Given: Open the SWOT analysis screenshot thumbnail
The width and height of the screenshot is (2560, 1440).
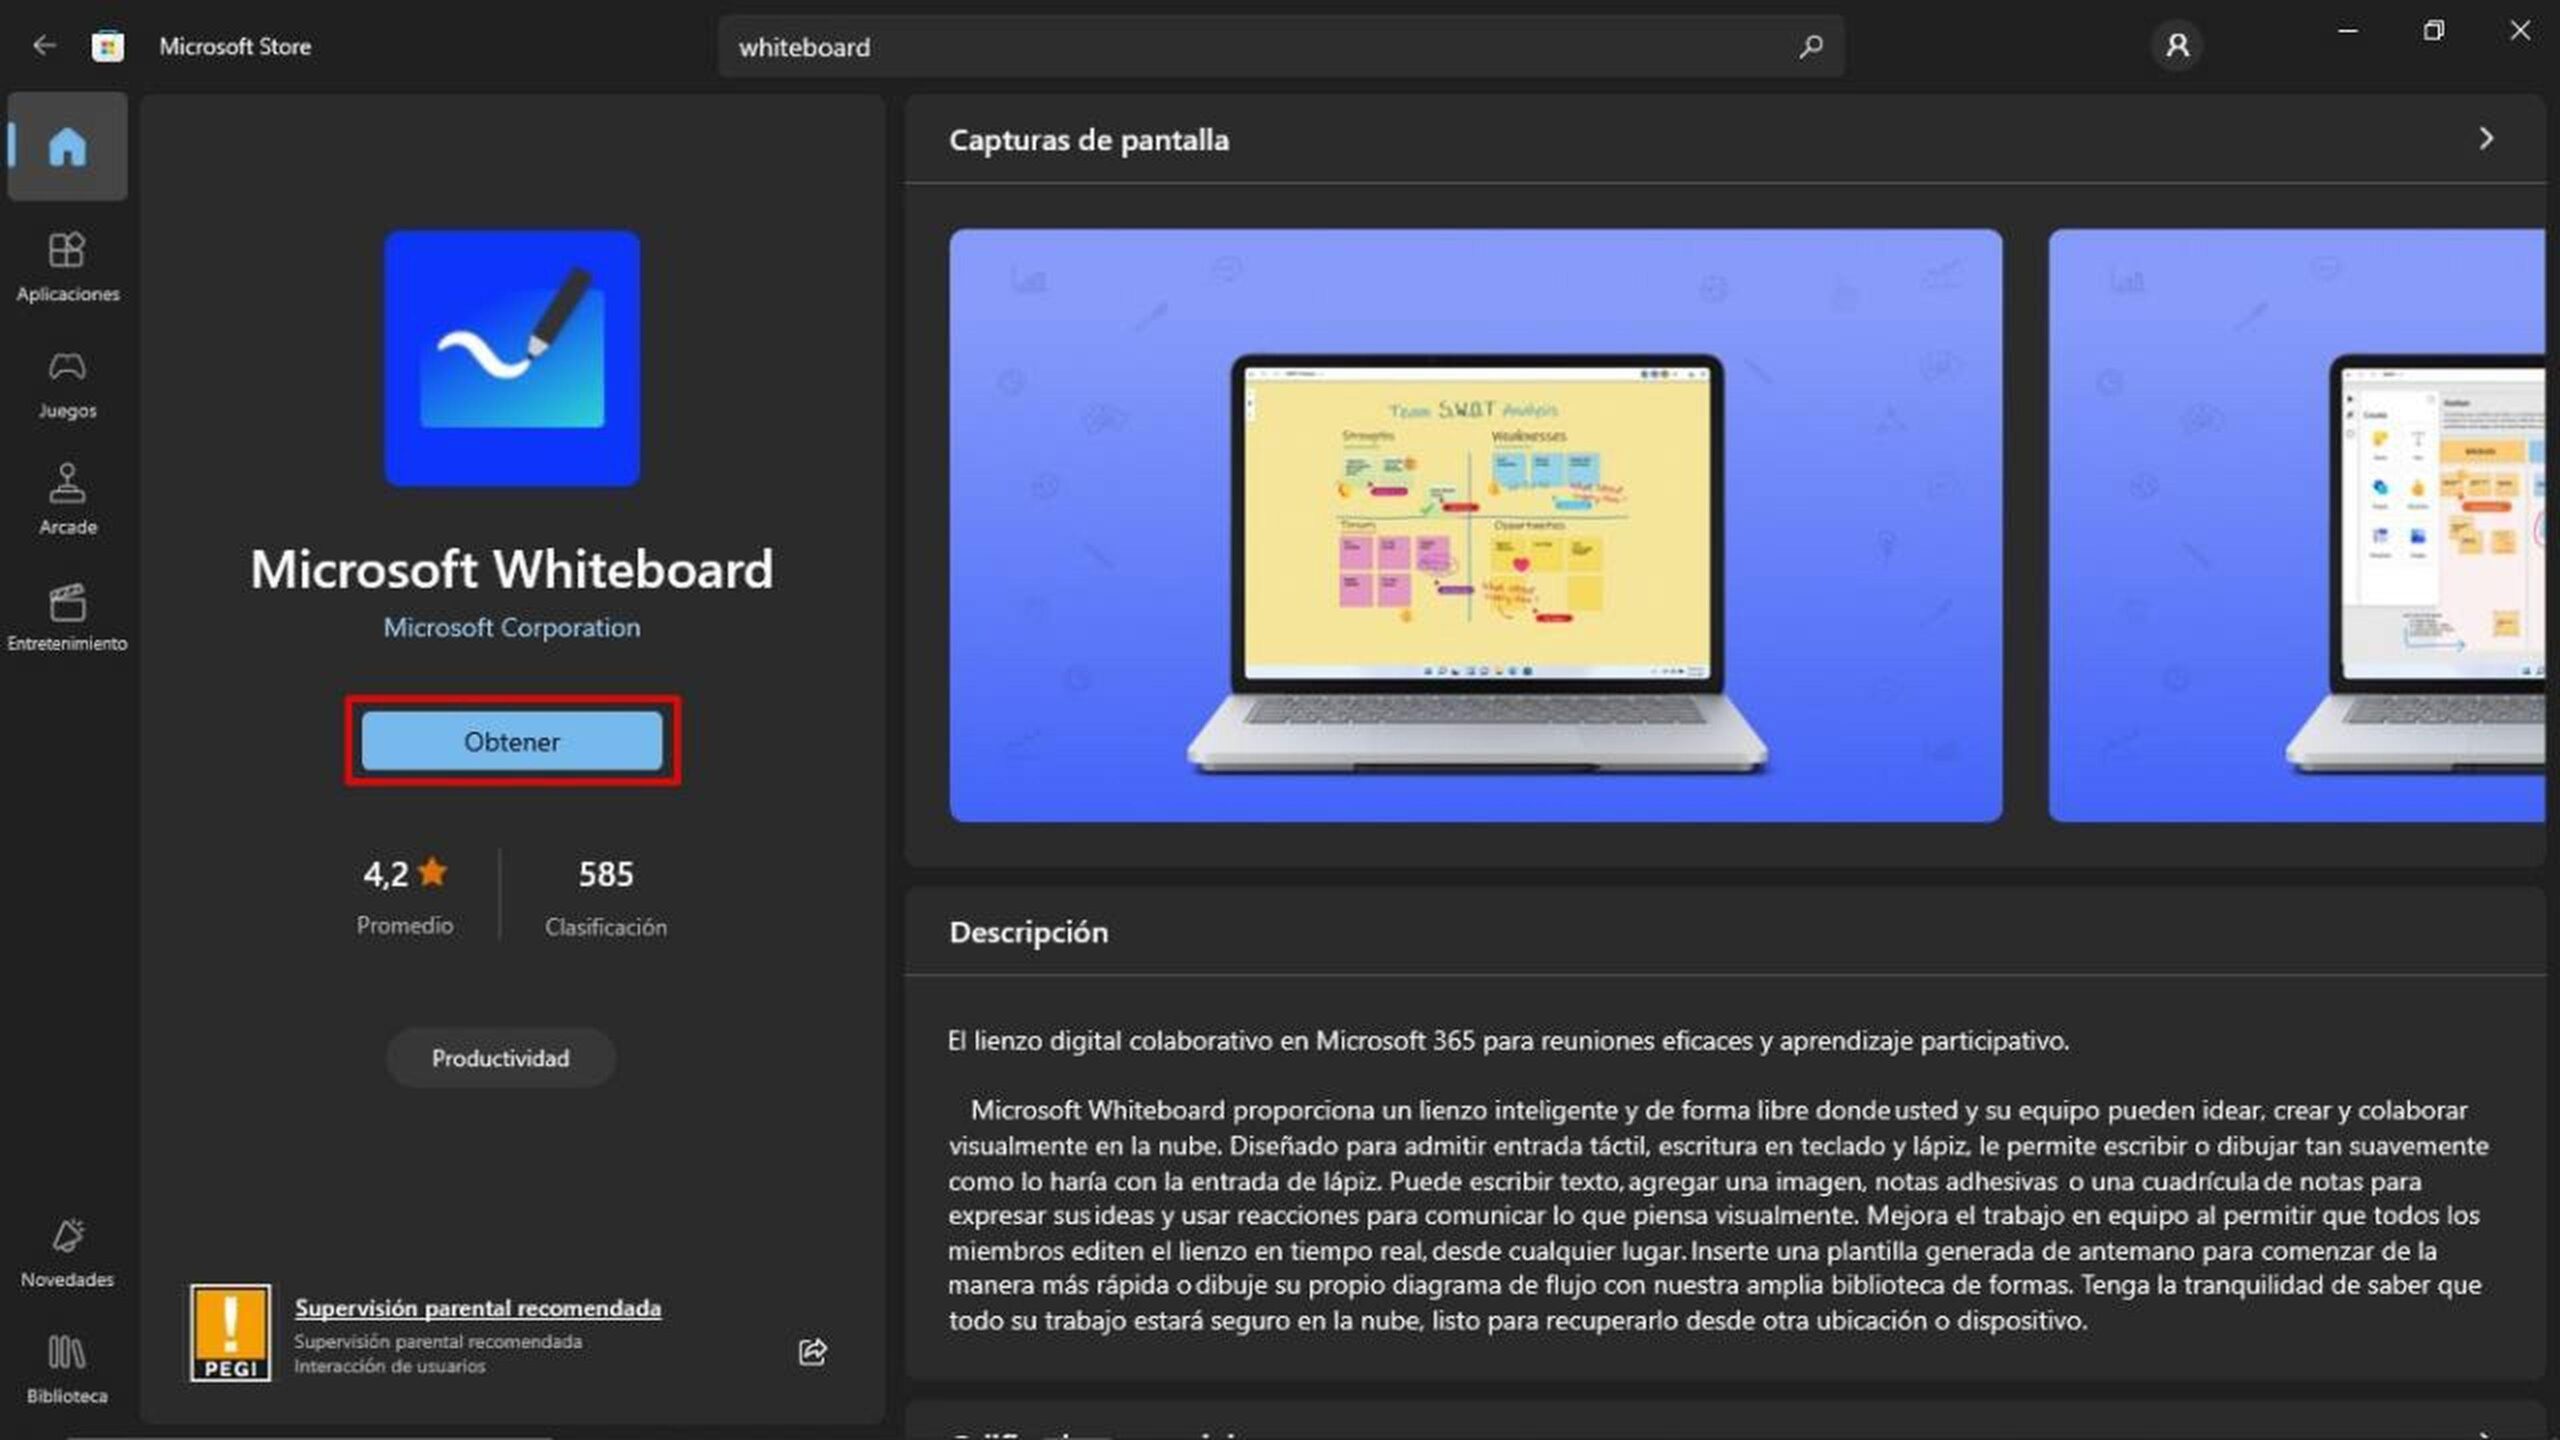Looking at the screenshot, I should click(1476, 526).
